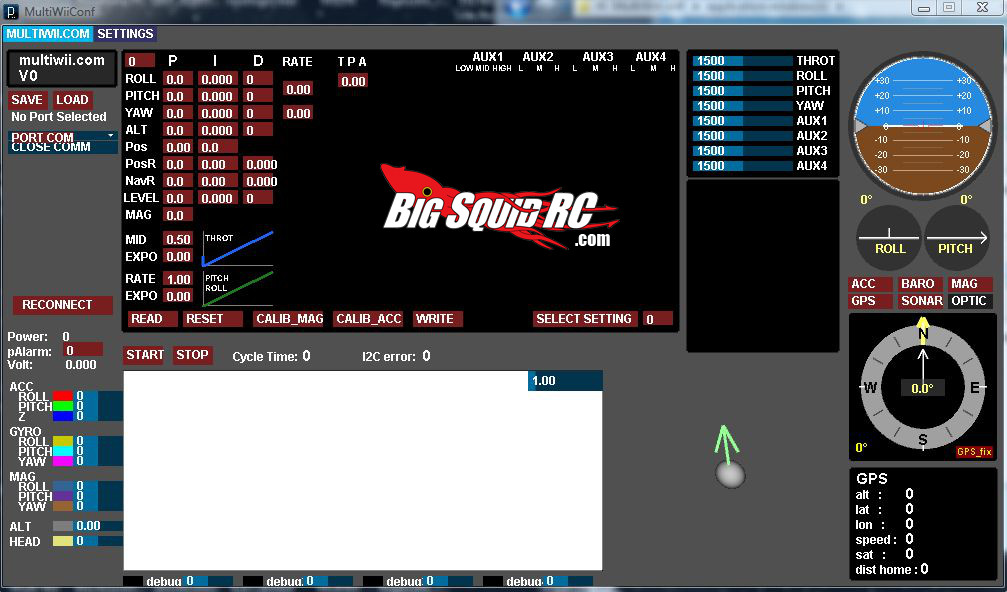Click the yellow GYRO ROLL color swatch

pyautogui.click(x=62, y=441)
